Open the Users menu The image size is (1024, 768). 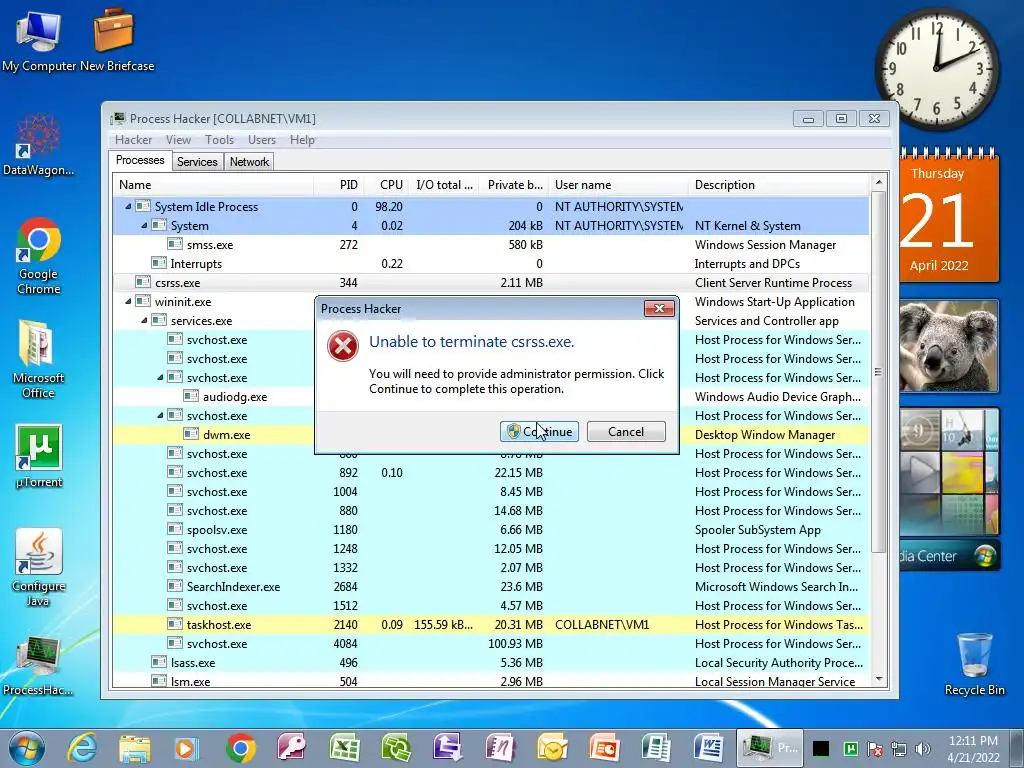tap(262, 140)
